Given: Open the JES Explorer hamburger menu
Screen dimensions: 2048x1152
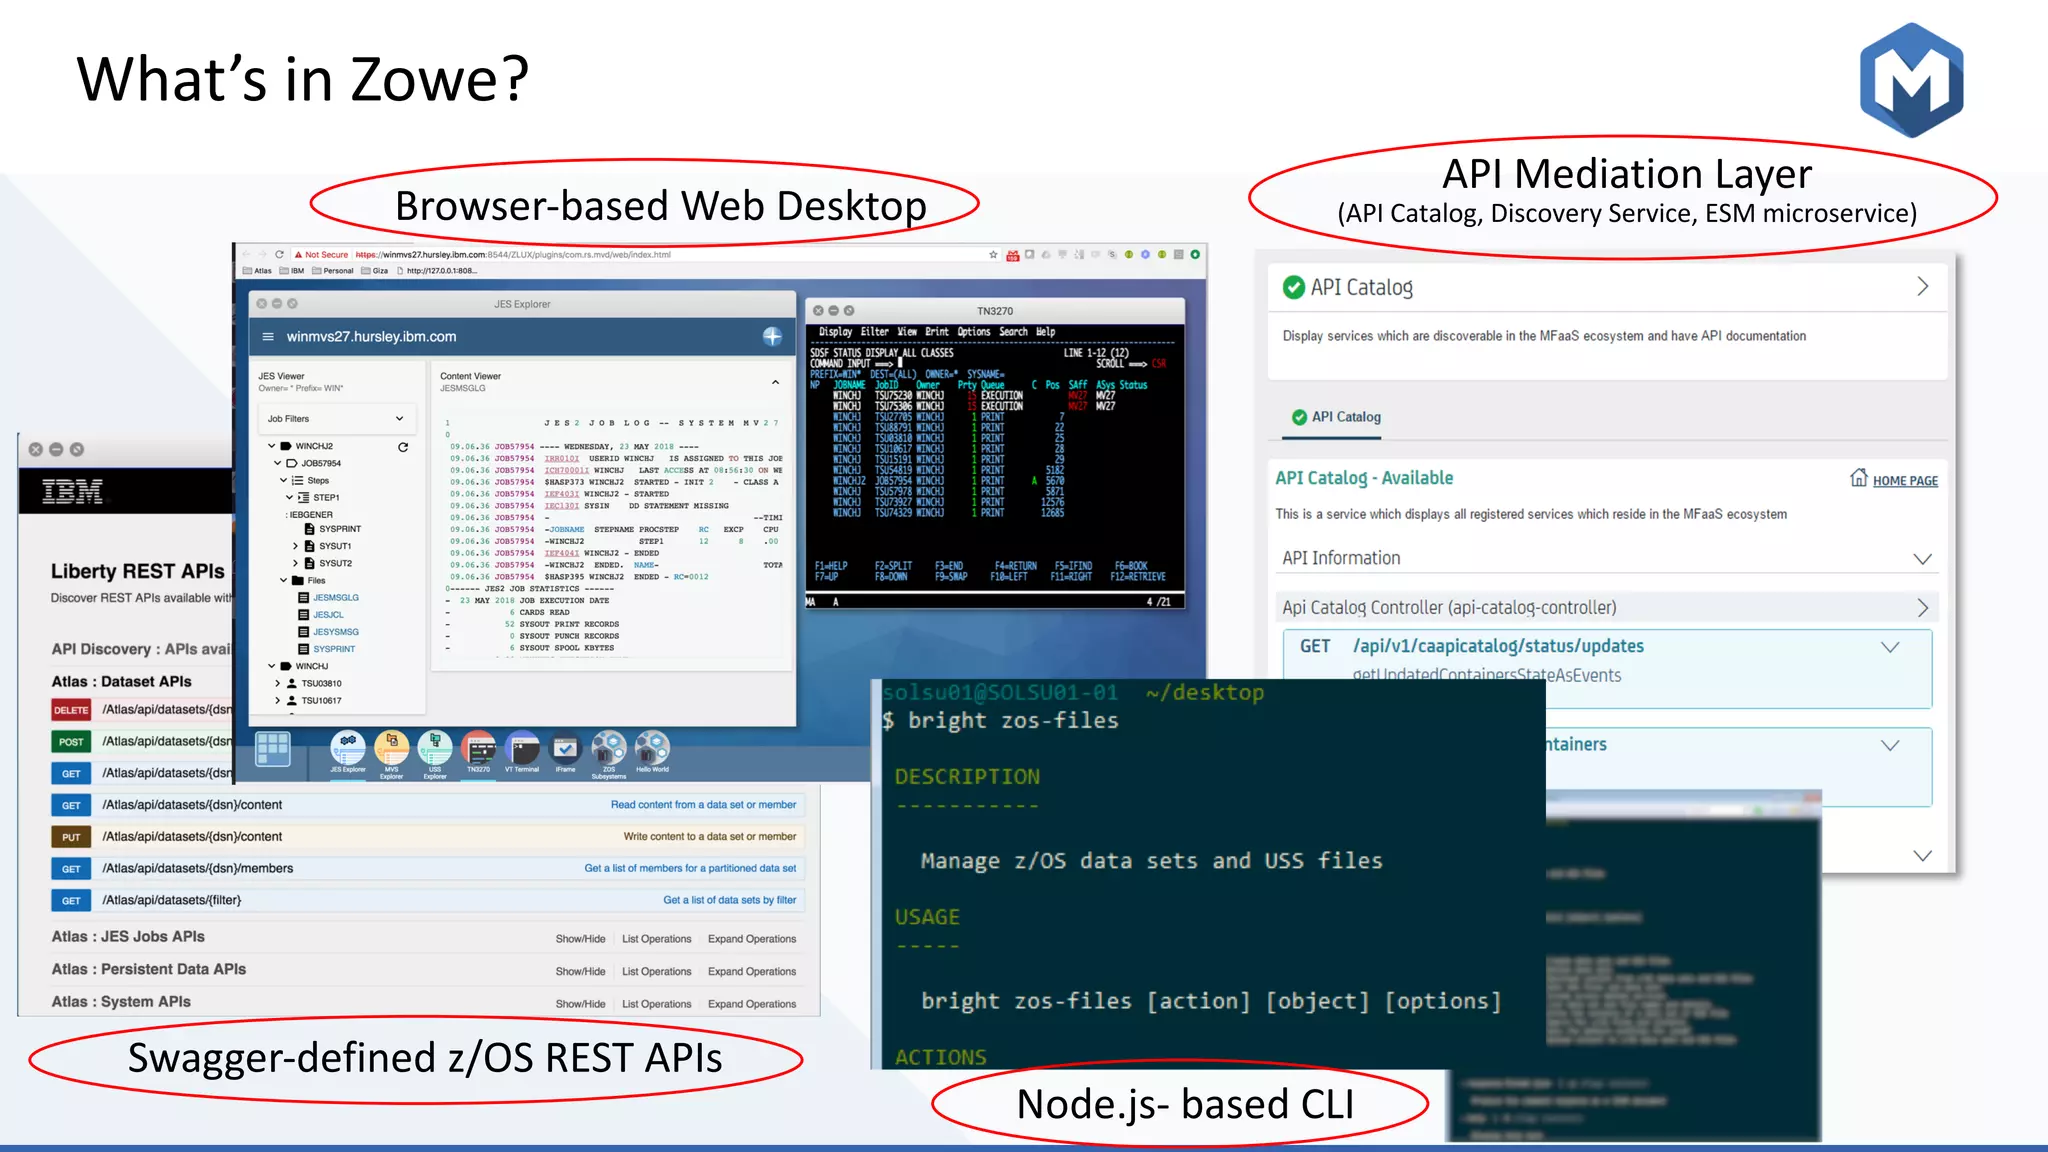Looking at the screenshot, I should pos(268,337).
